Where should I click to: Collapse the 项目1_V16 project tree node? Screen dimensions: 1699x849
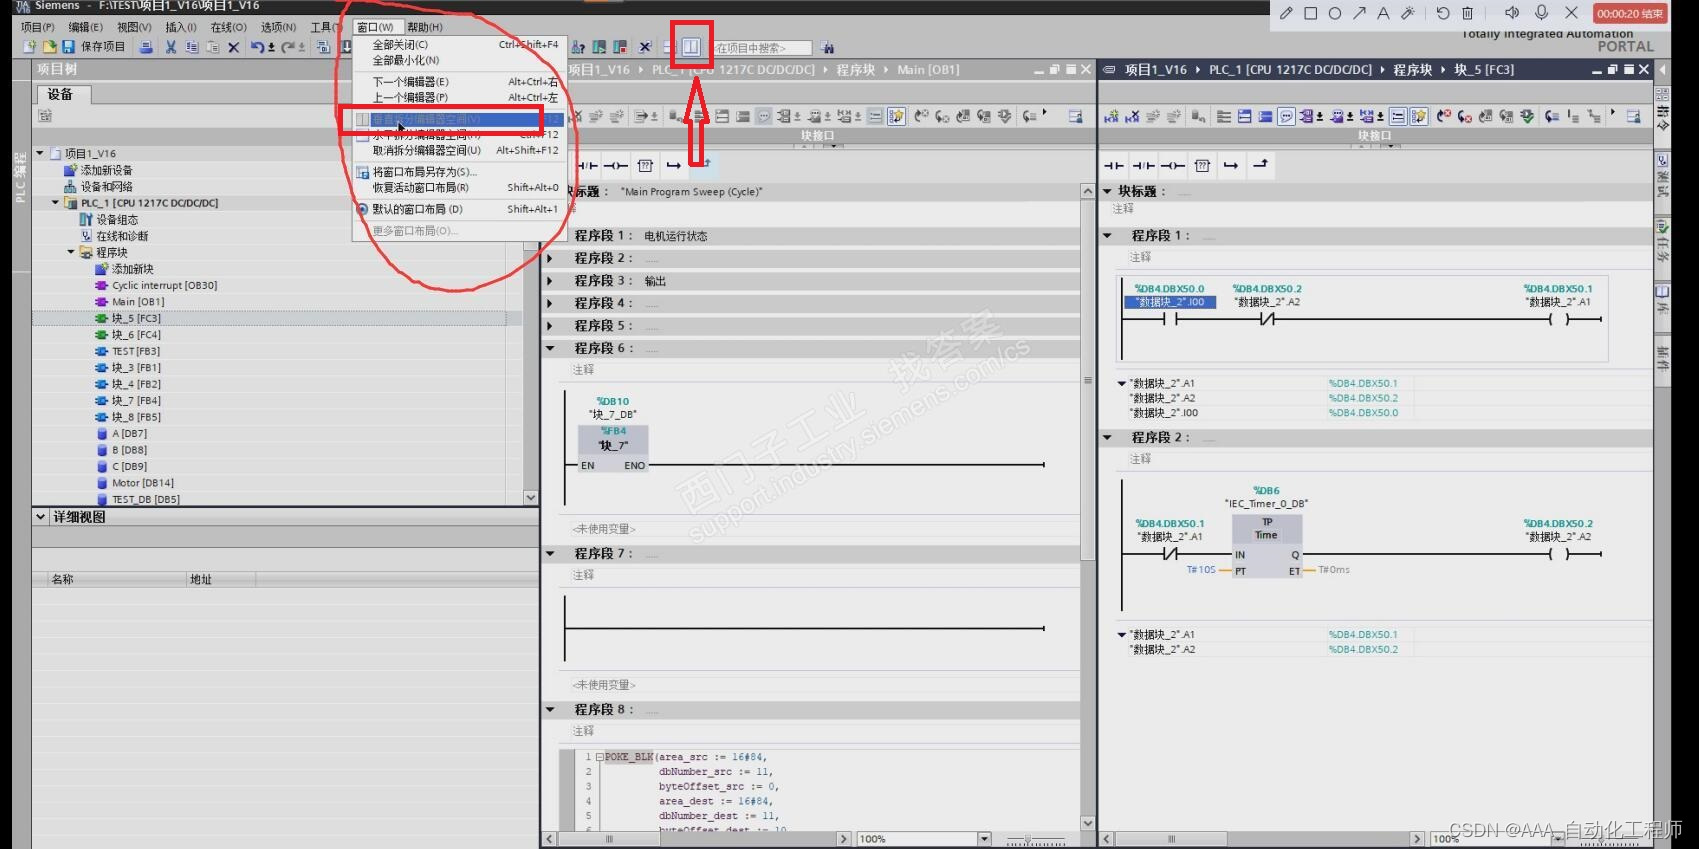[40, 153]
